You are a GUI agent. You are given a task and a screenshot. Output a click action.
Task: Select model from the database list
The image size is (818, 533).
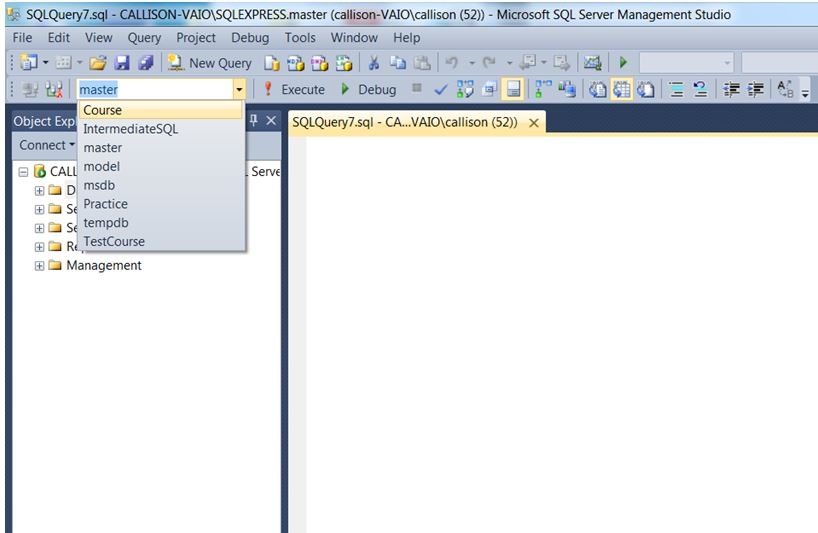click(161, 166)
